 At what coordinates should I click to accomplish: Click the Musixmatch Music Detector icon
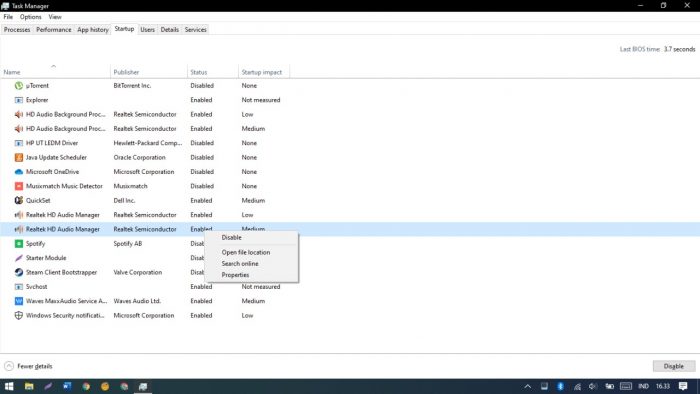18,186
